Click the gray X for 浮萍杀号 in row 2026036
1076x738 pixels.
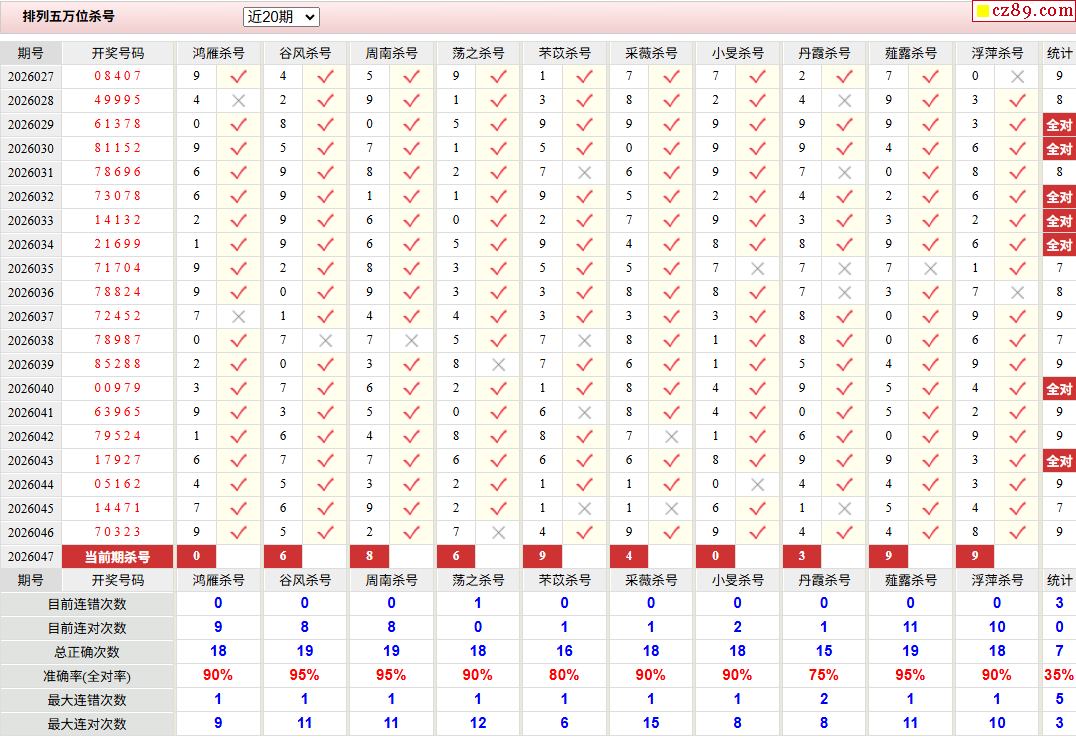(x=1017, y=293)
